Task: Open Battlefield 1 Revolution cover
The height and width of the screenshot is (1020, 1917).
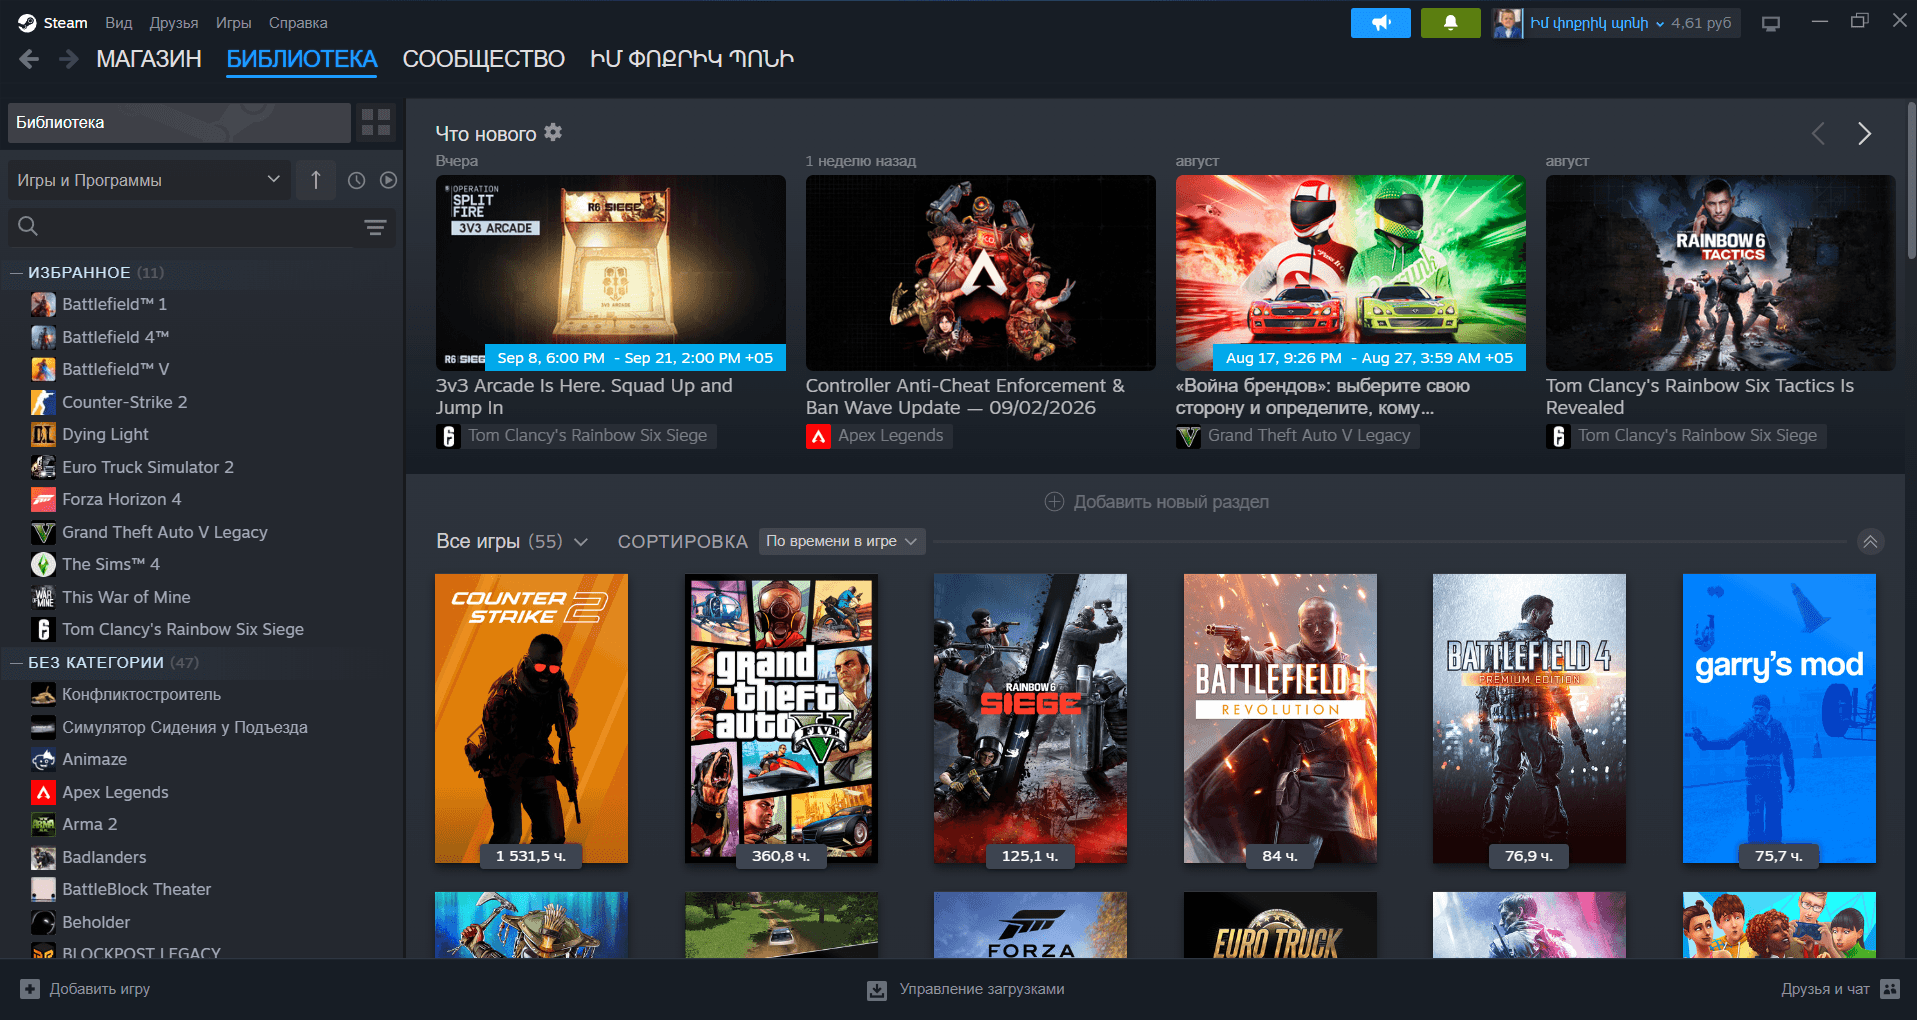Action: (x=1280, y=718)
